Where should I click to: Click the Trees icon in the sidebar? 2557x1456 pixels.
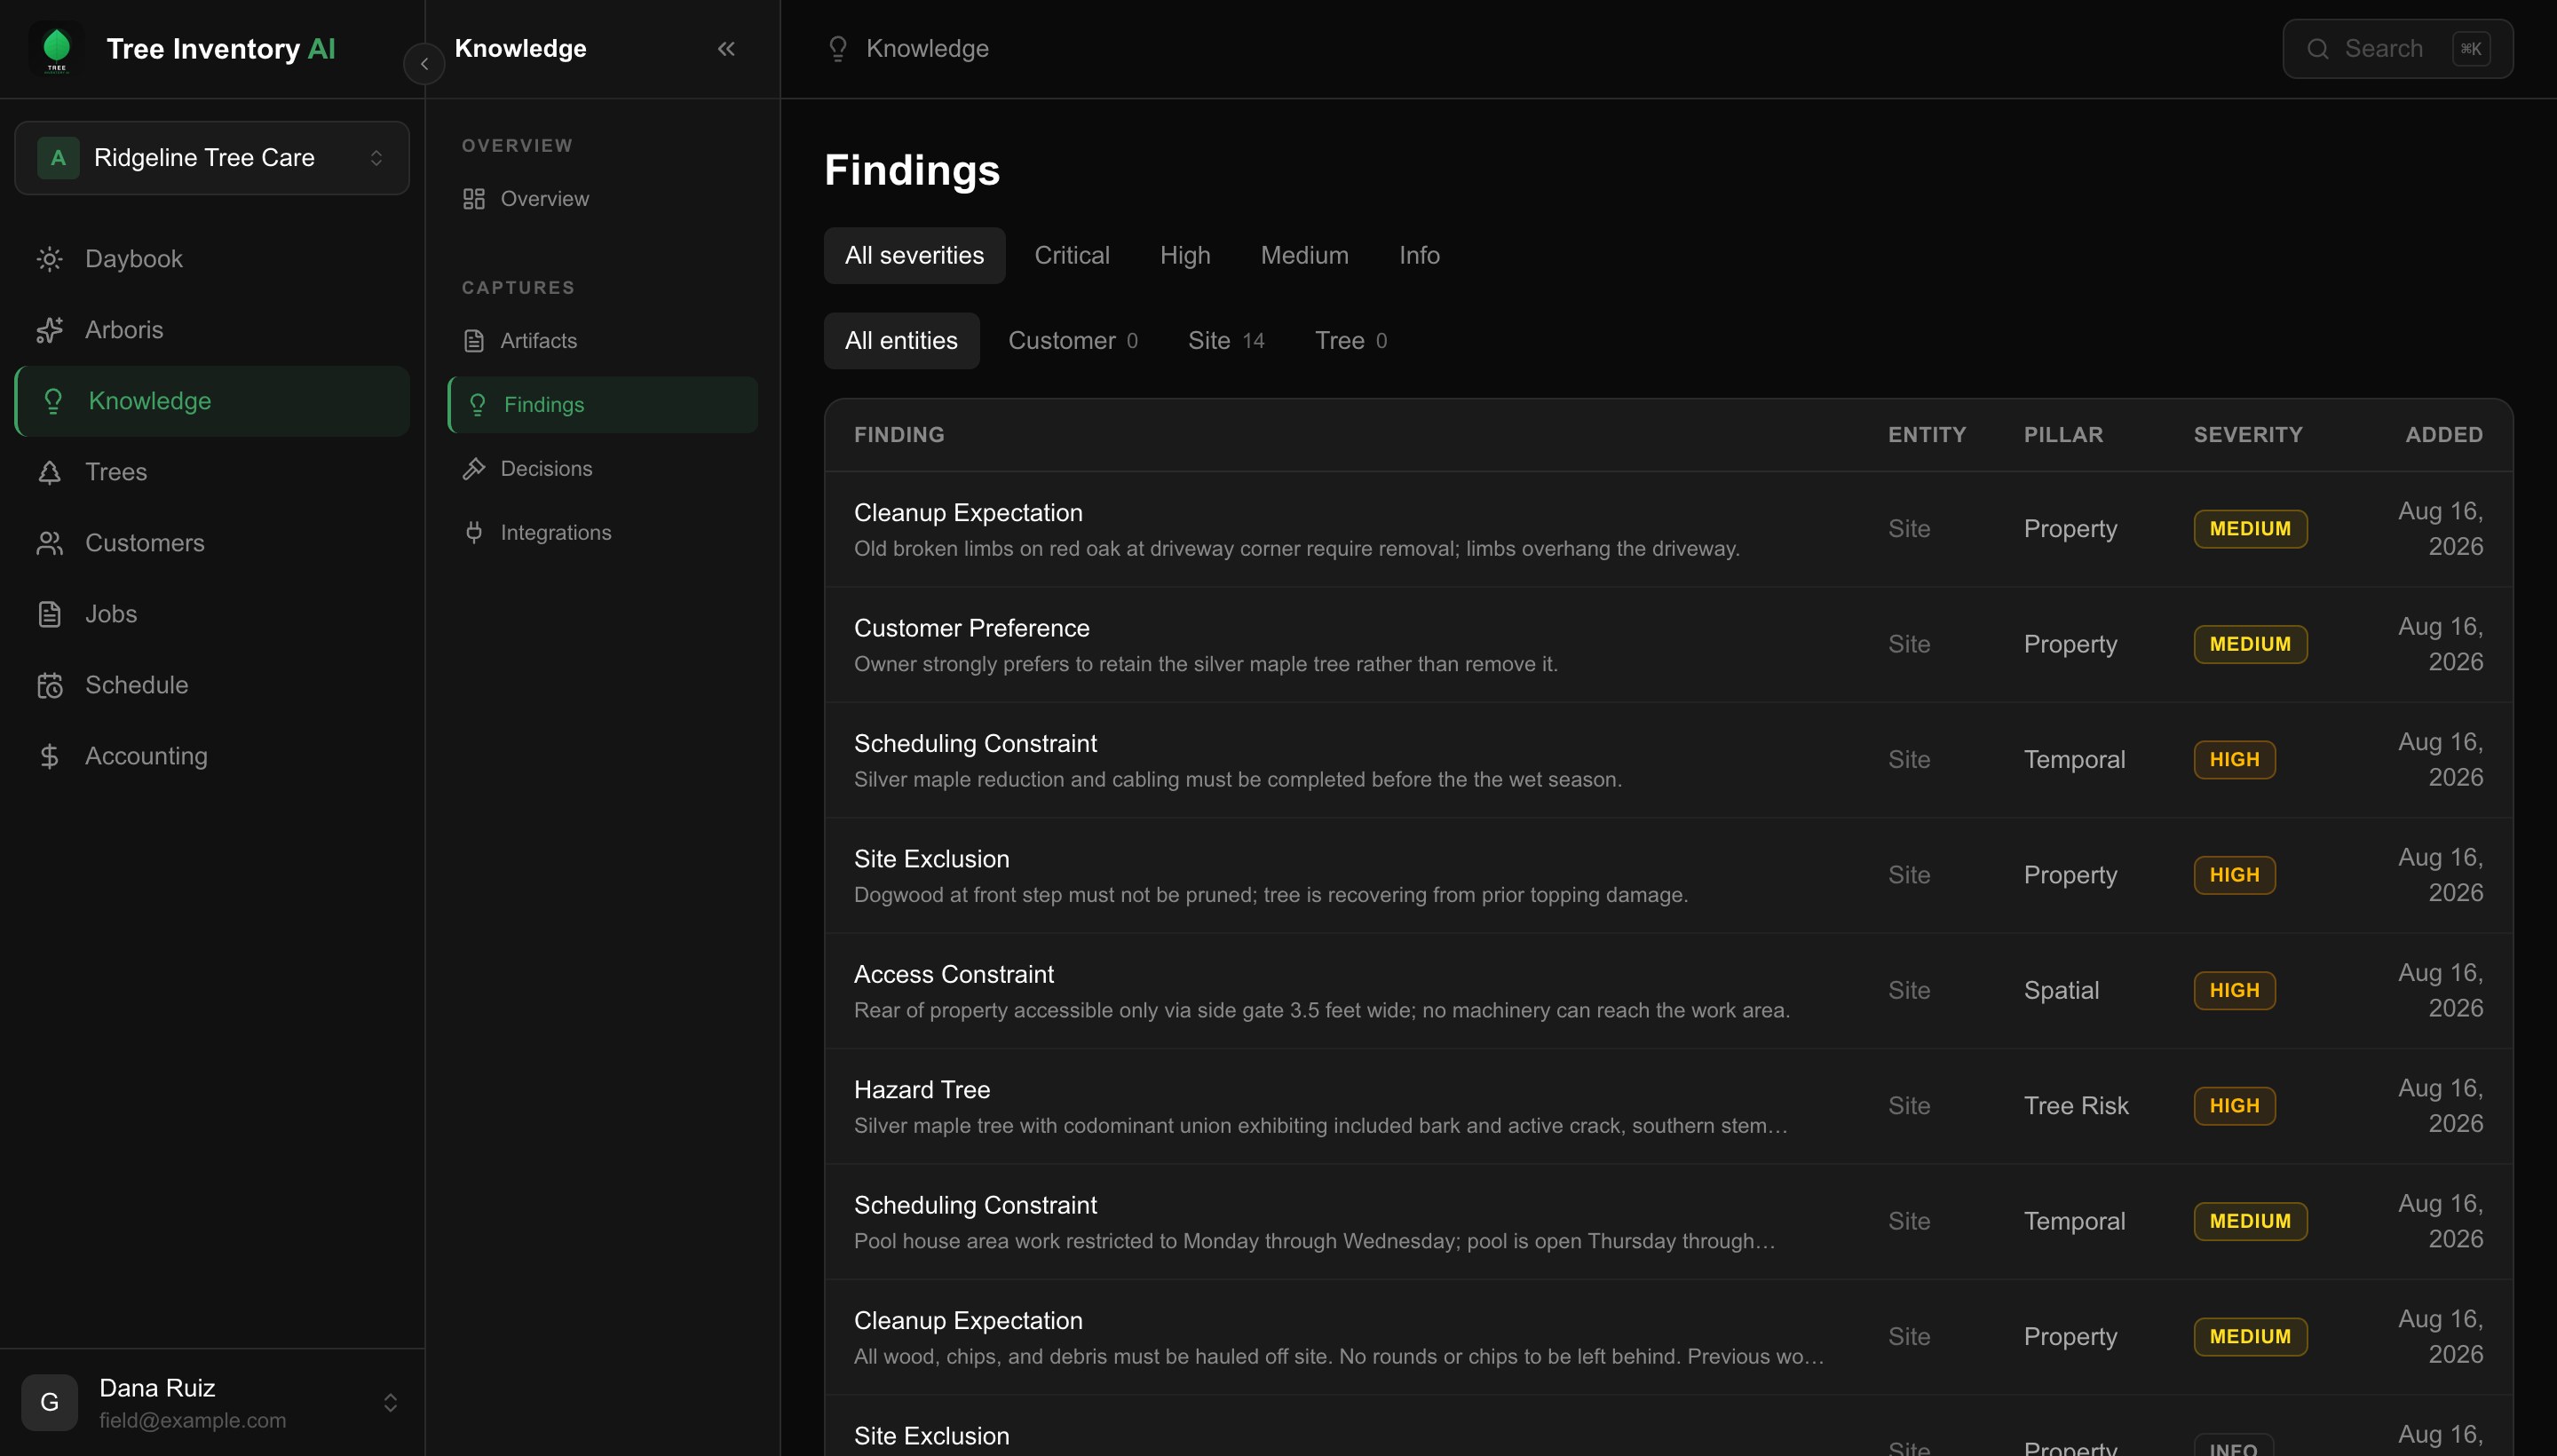pos(49,472)
